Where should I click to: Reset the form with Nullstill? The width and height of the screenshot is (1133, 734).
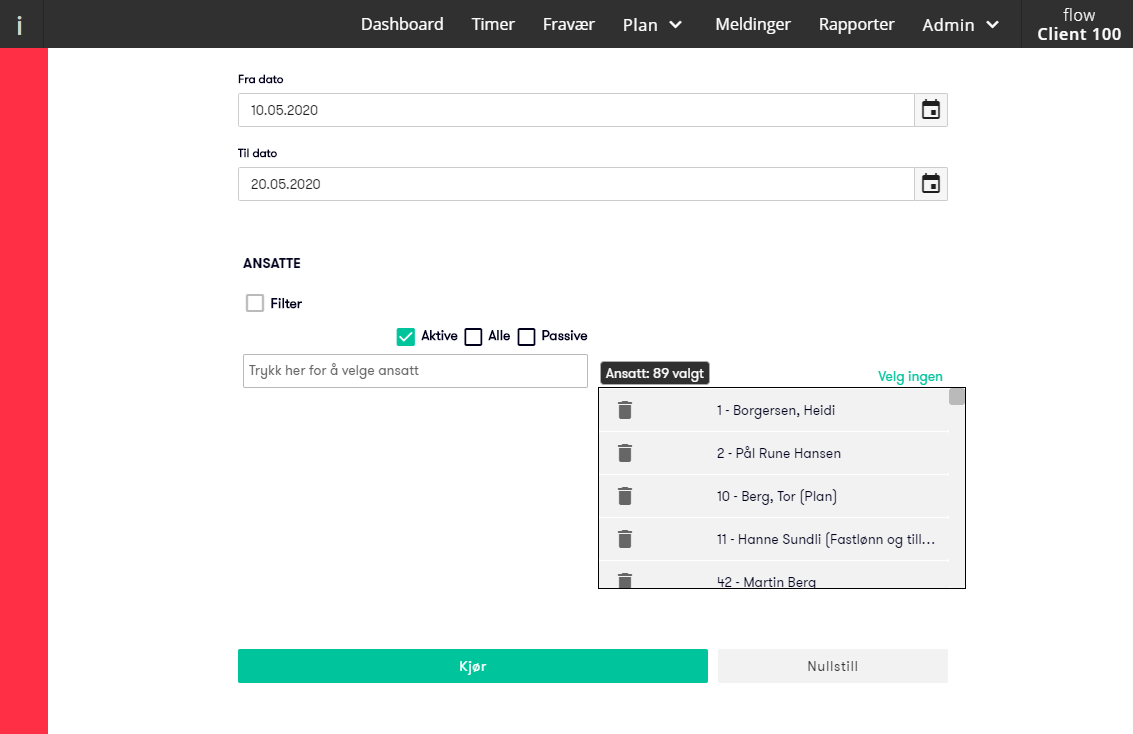[832, 666]
